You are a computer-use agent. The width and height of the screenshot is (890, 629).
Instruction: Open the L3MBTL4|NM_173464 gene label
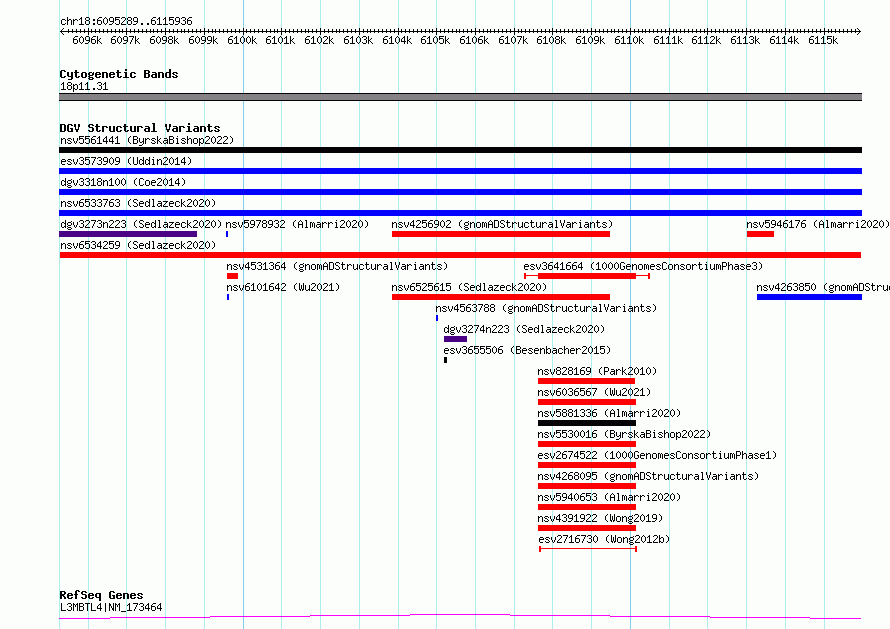pyautogui.click(x=111, y=607)
